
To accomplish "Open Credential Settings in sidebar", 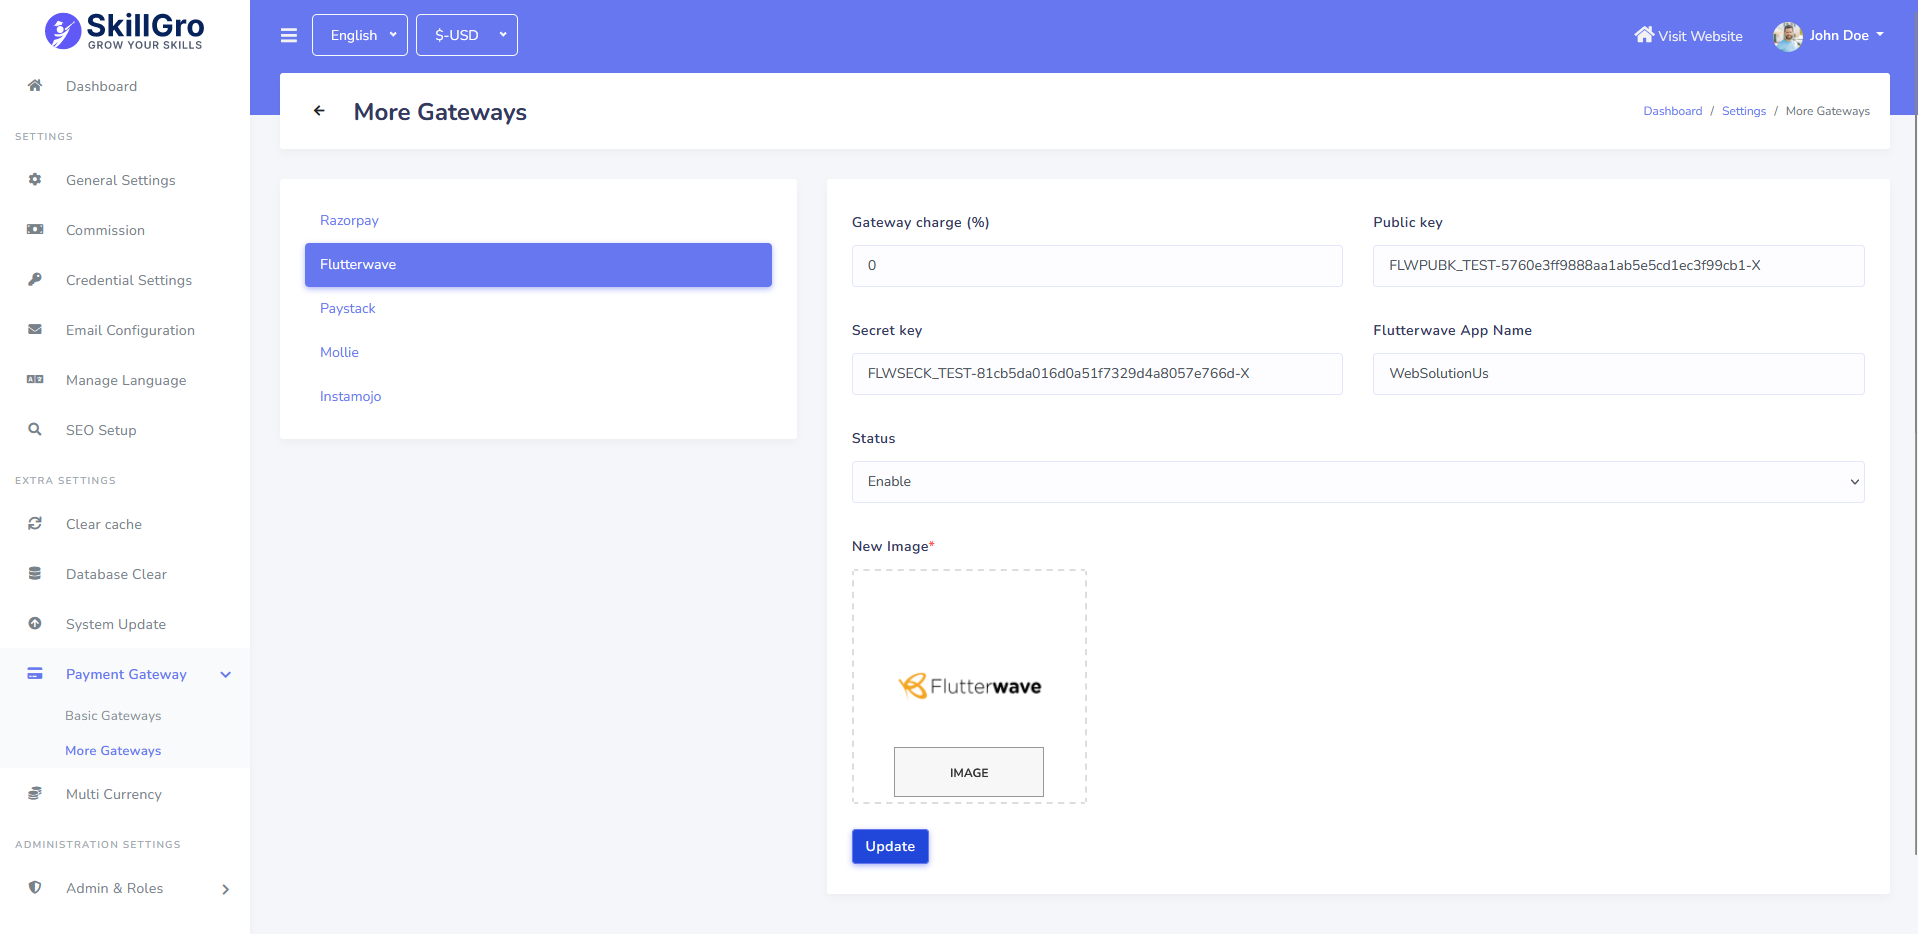I will [x=129, y=280].
